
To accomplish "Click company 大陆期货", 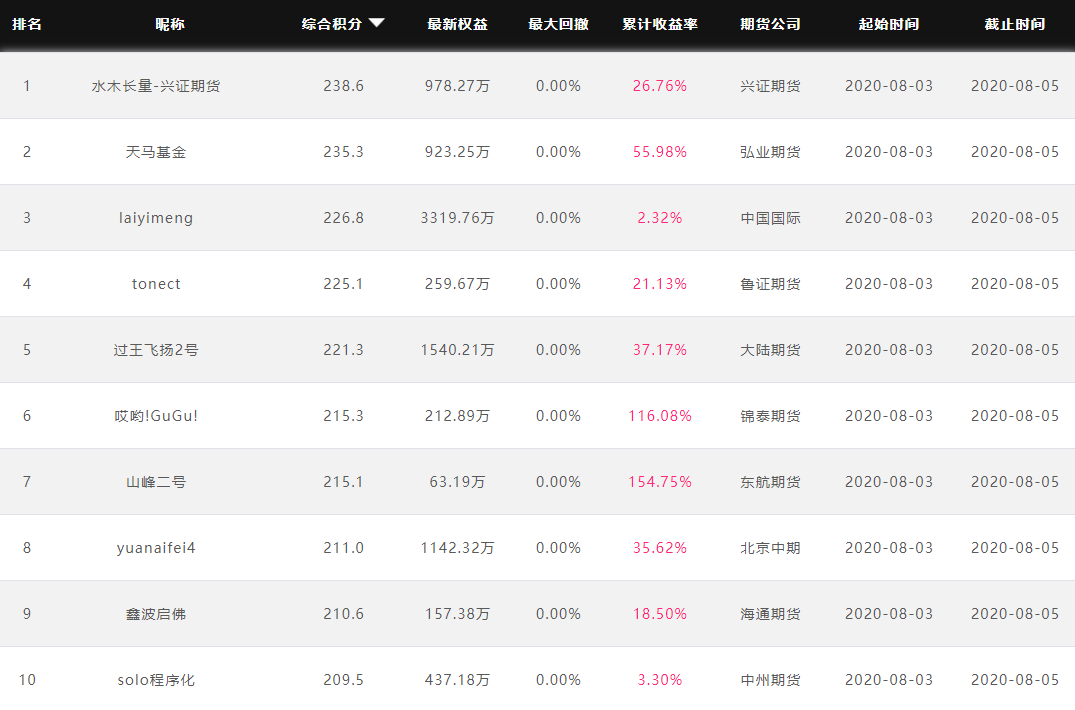I will point(770,350).
